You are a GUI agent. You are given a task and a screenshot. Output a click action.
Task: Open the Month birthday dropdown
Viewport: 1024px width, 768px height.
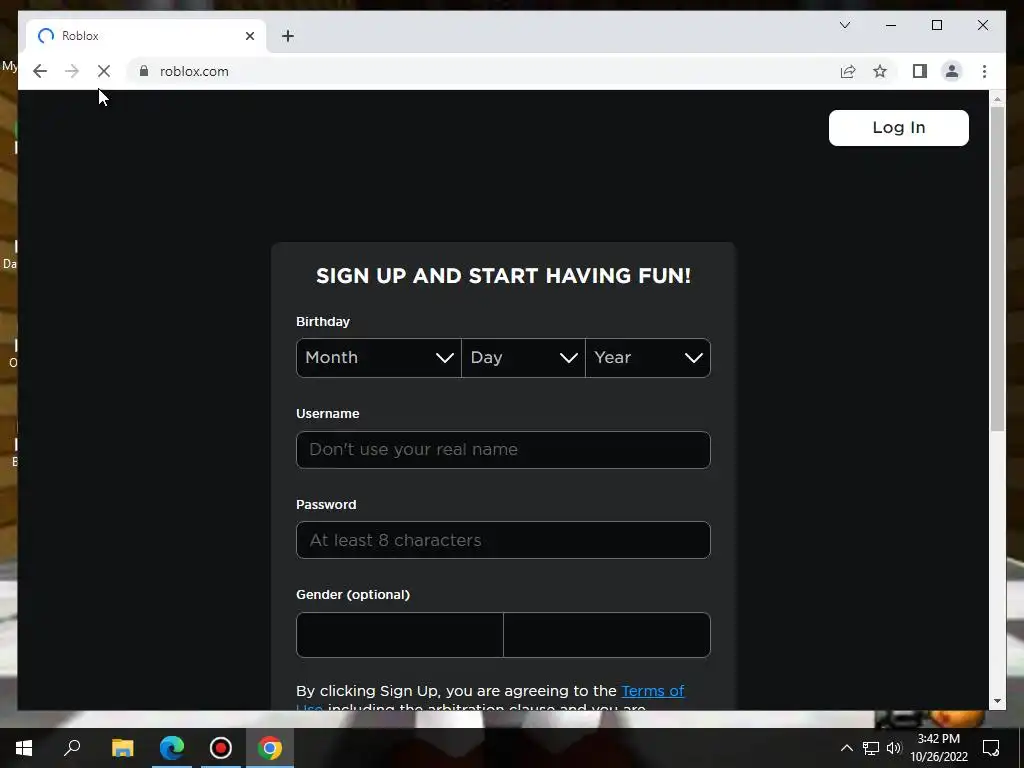379,358
